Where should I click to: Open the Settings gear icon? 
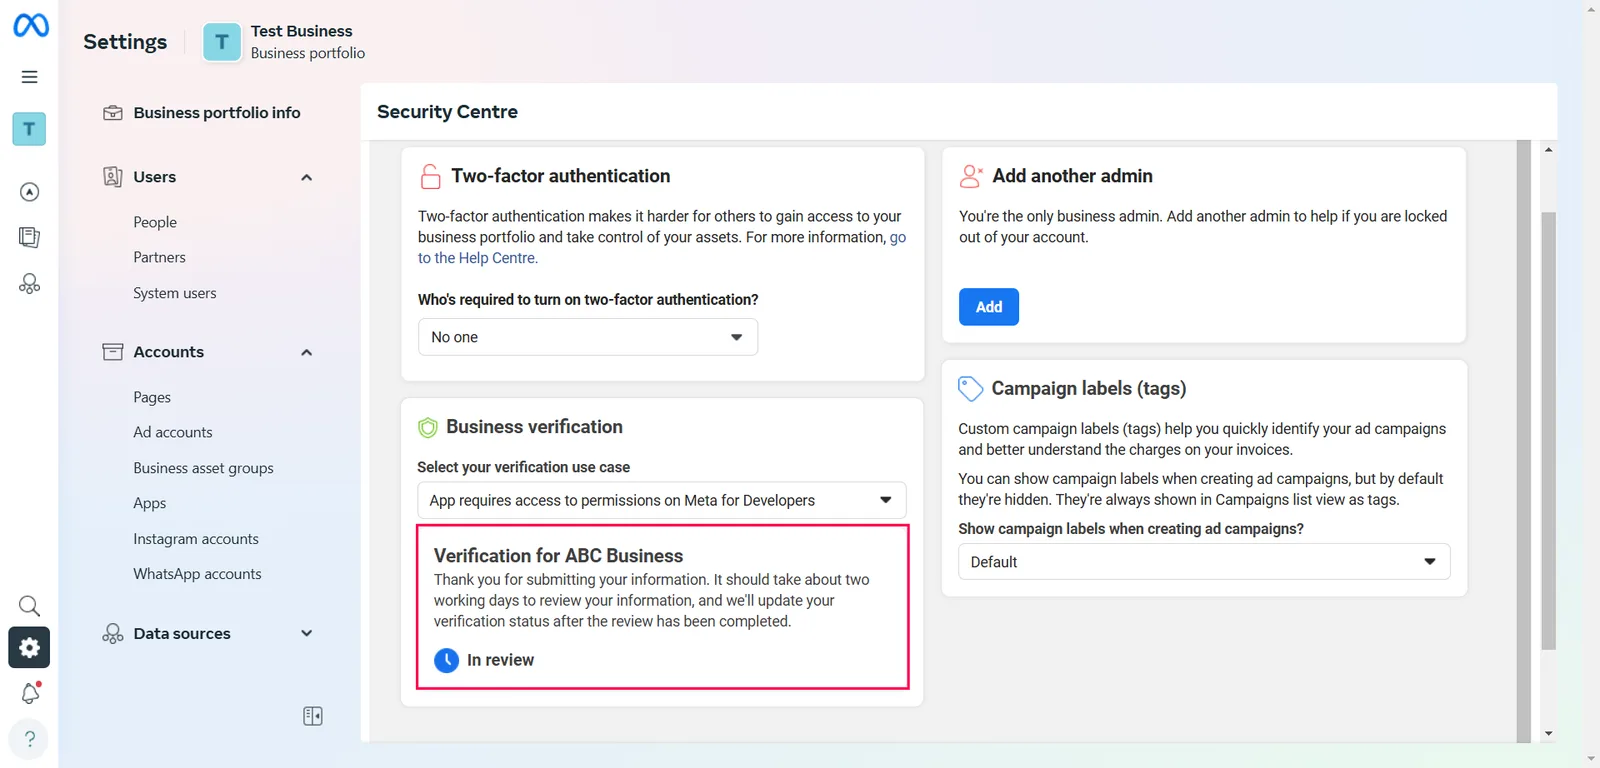[29, 647]
